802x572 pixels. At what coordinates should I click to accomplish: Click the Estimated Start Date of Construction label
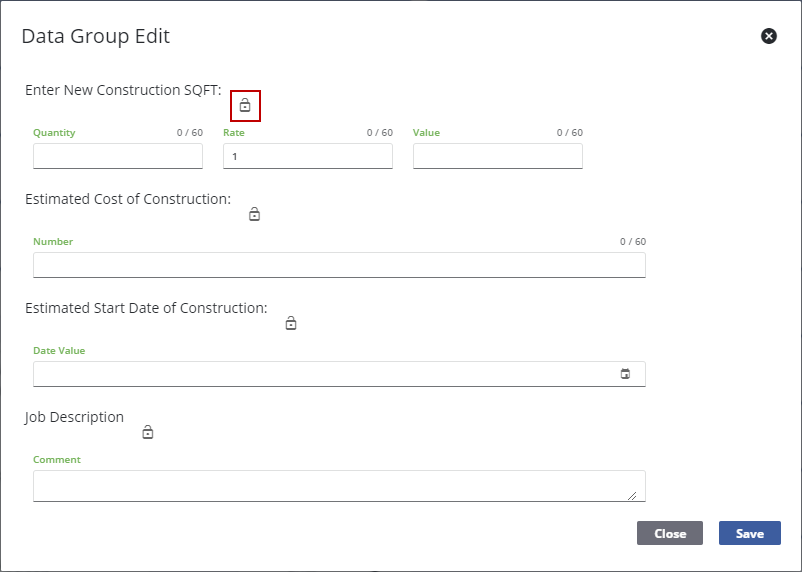[x=146, y=308]
